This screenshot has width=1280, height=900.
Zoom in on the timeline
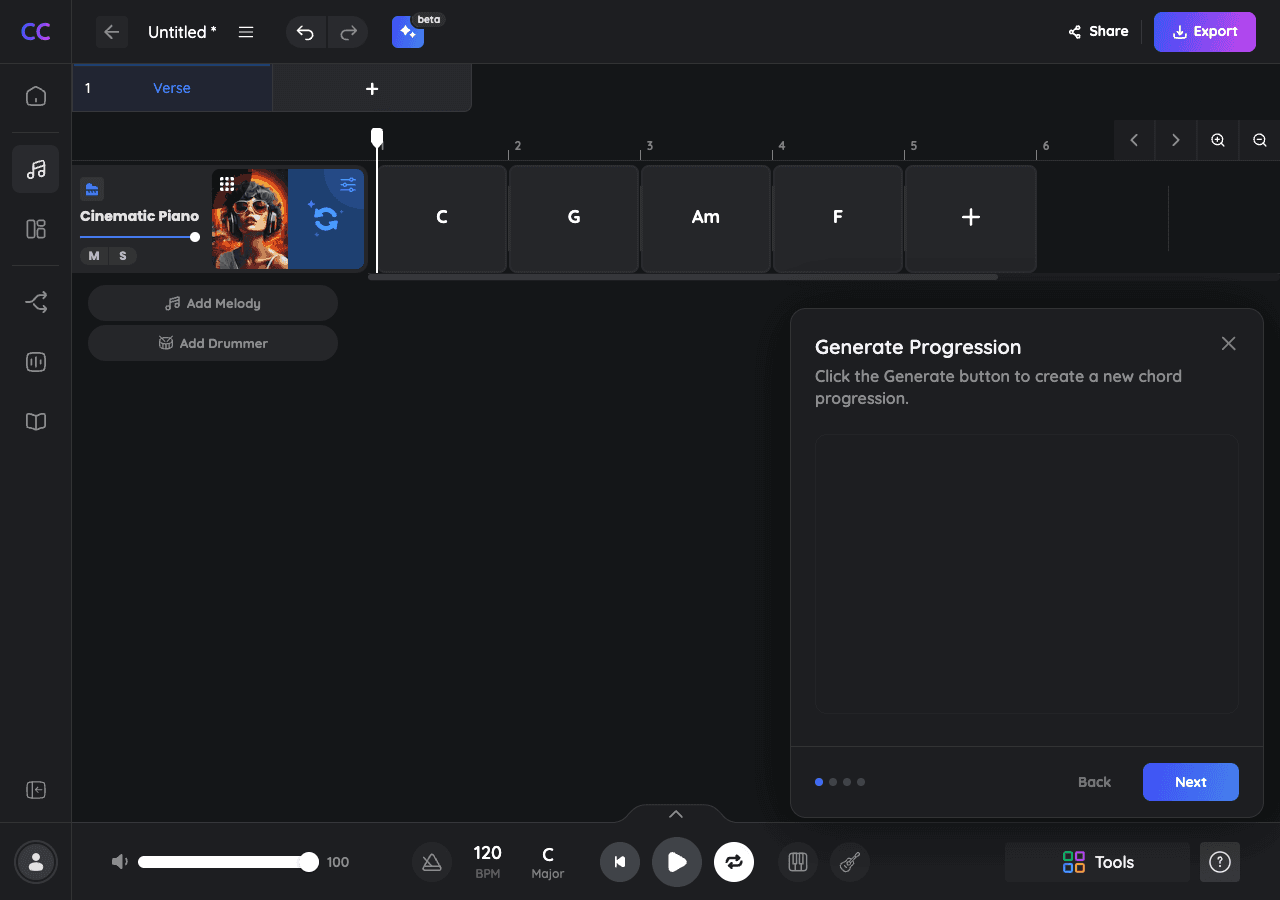[1218, 140]
